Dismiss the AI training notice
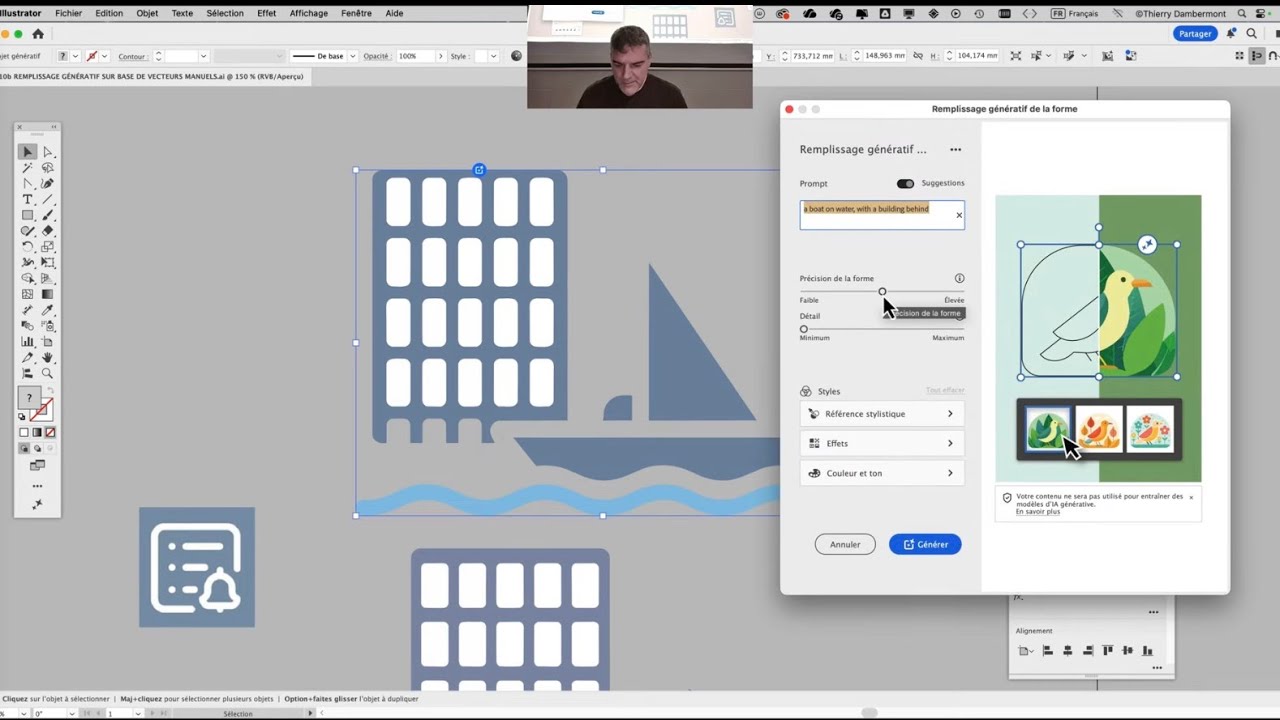Viewport: 1280px width, 720px height. 1191,497
